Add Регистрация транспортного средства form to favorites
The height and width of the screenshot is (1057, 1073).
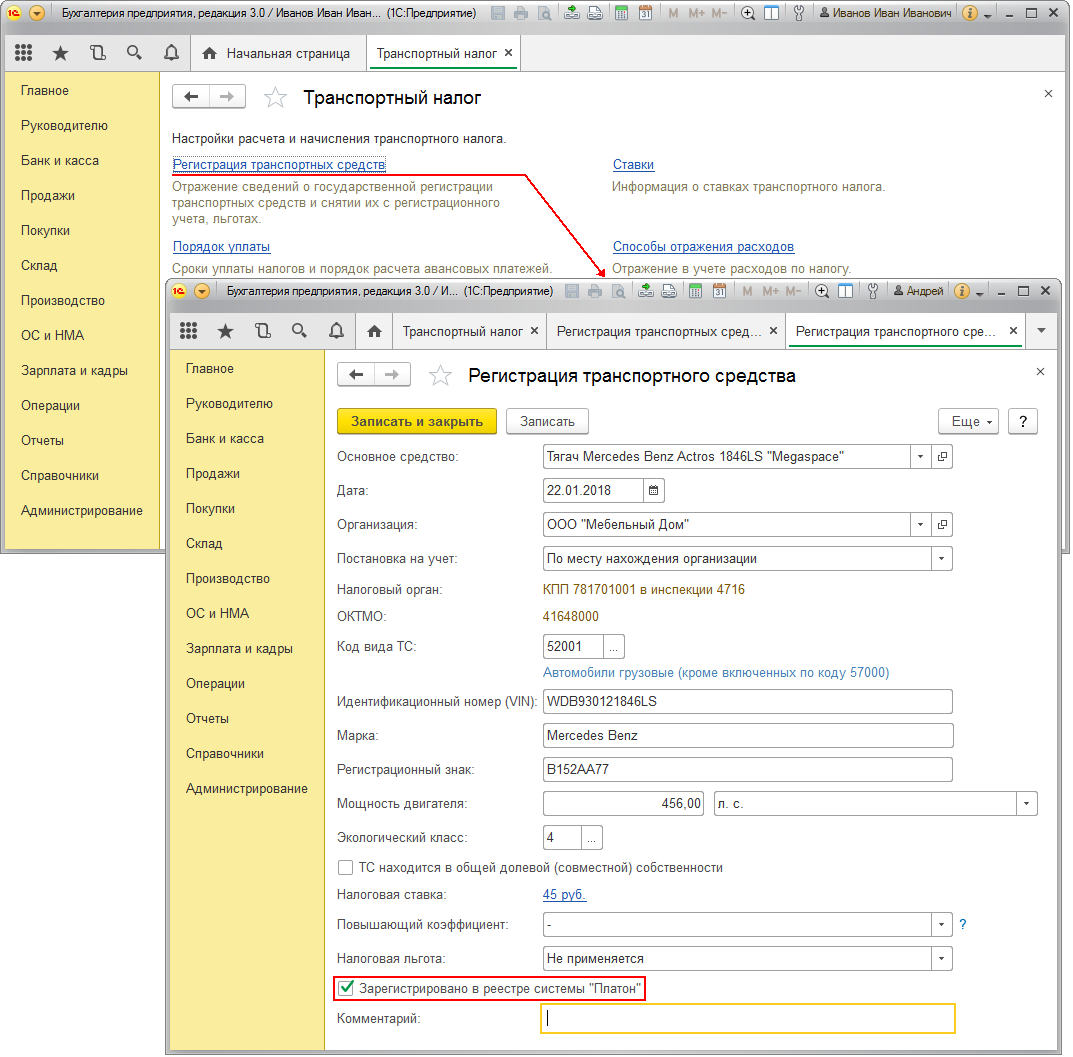(440, 376)
